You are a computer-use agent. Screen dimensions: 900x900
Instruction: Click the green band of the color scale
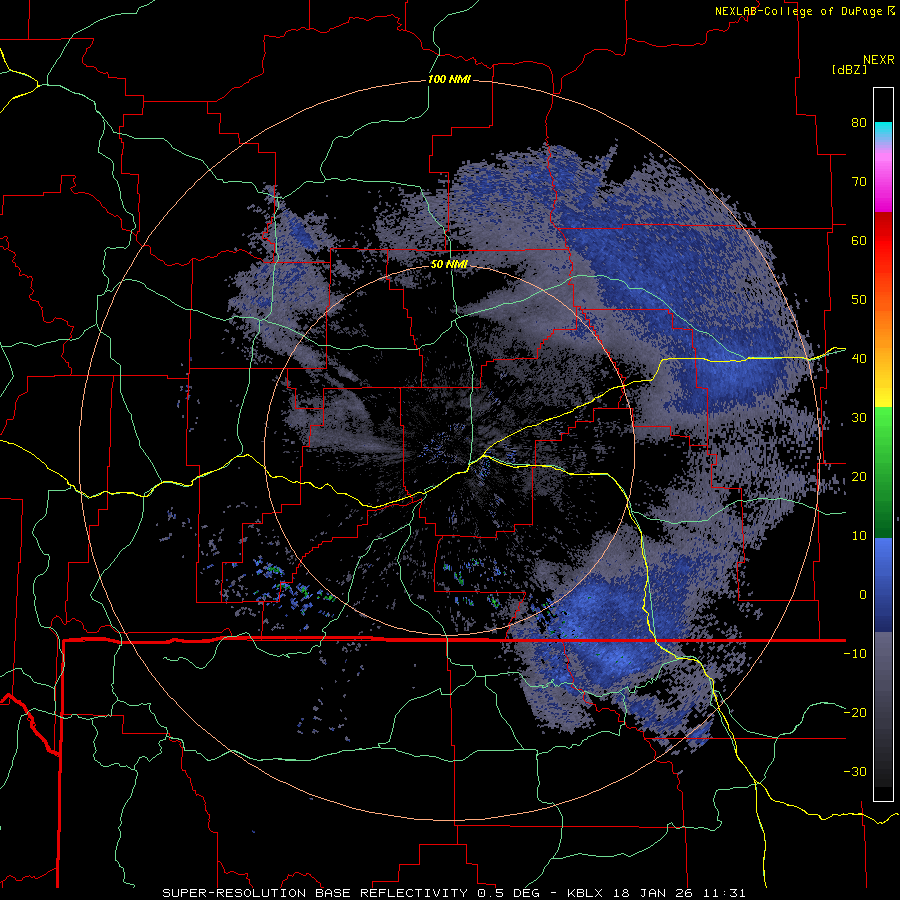click(x=883, y=472)
